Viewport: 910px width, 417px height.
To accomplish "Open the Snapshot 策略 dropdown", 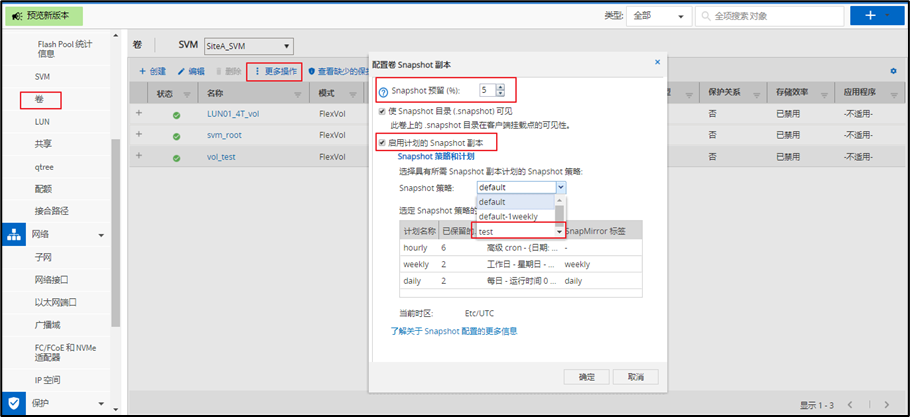I will 522,187.
